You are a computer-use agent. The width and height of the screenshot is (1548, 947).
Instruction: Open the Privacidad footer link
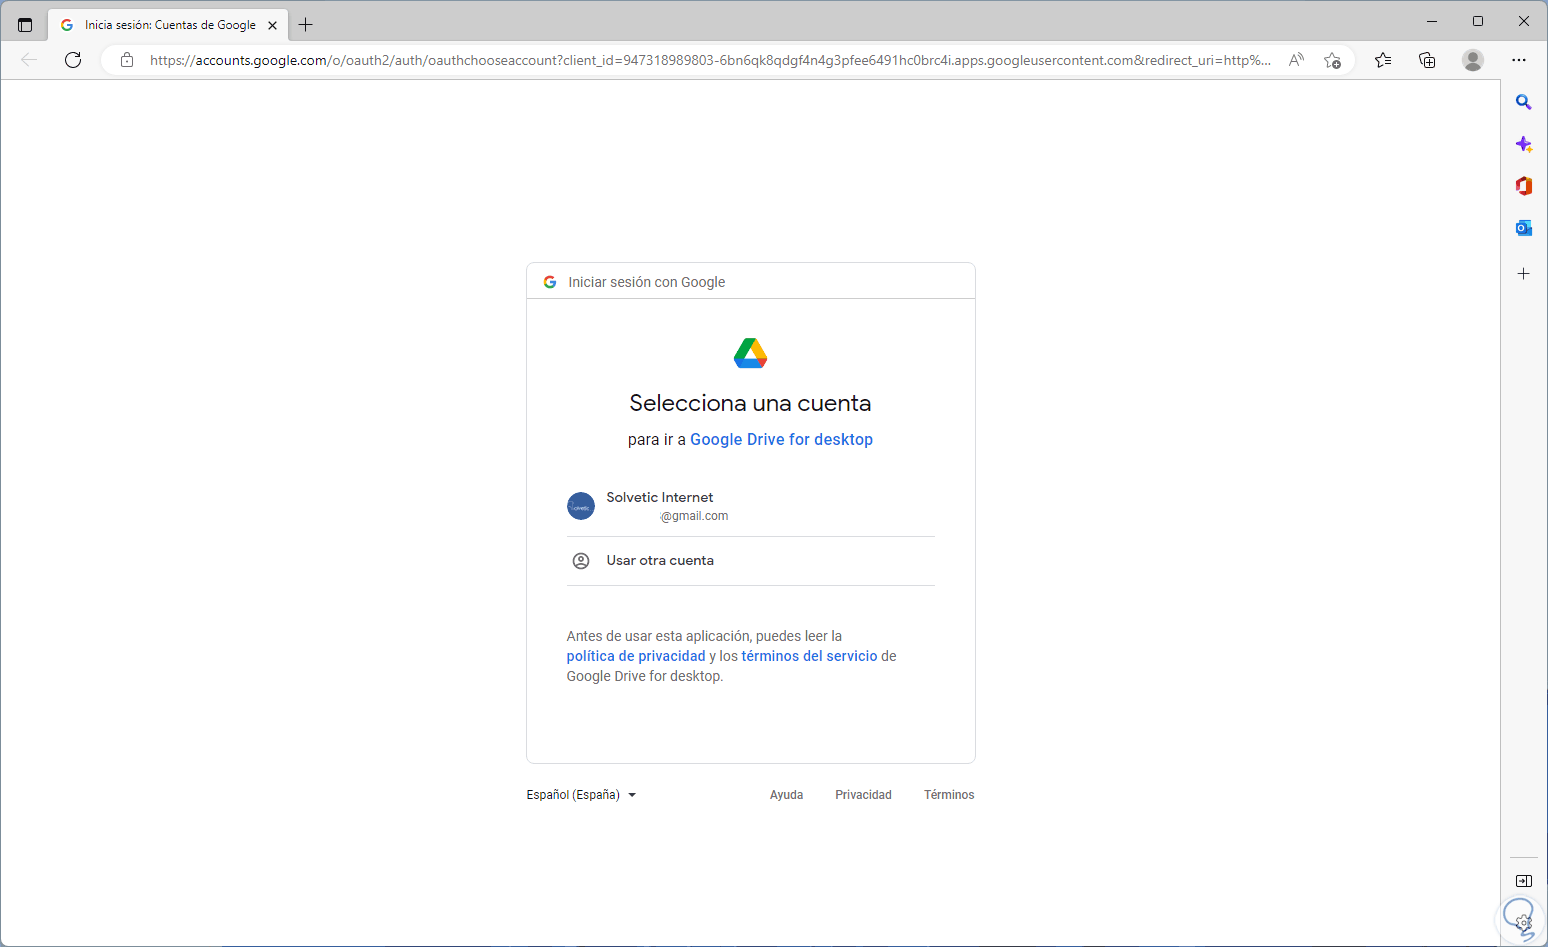863,795
